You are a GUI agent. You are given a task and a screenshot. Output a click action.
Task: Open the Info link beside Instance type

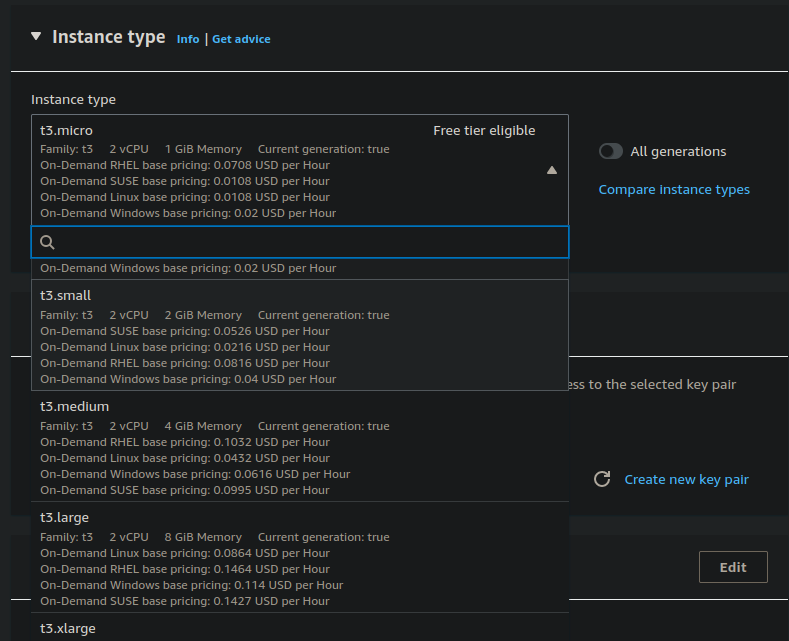click(188, 39)
